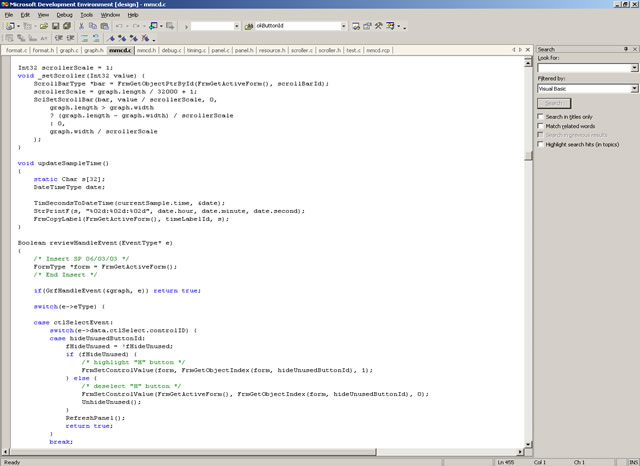Click the Open File folder icon
Viewport: 640px width, 466px height.
[x=44, y=26]
